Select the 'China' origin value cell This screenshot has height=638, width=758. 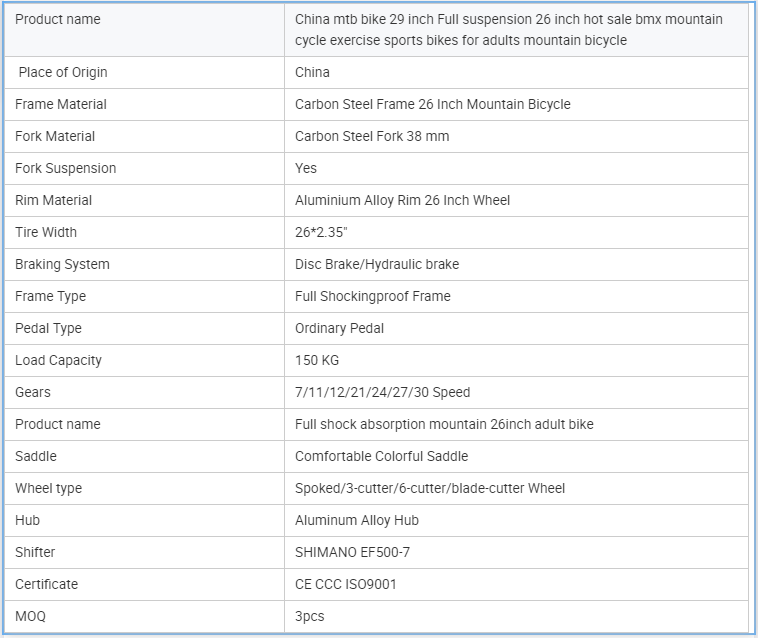[312, 72]
